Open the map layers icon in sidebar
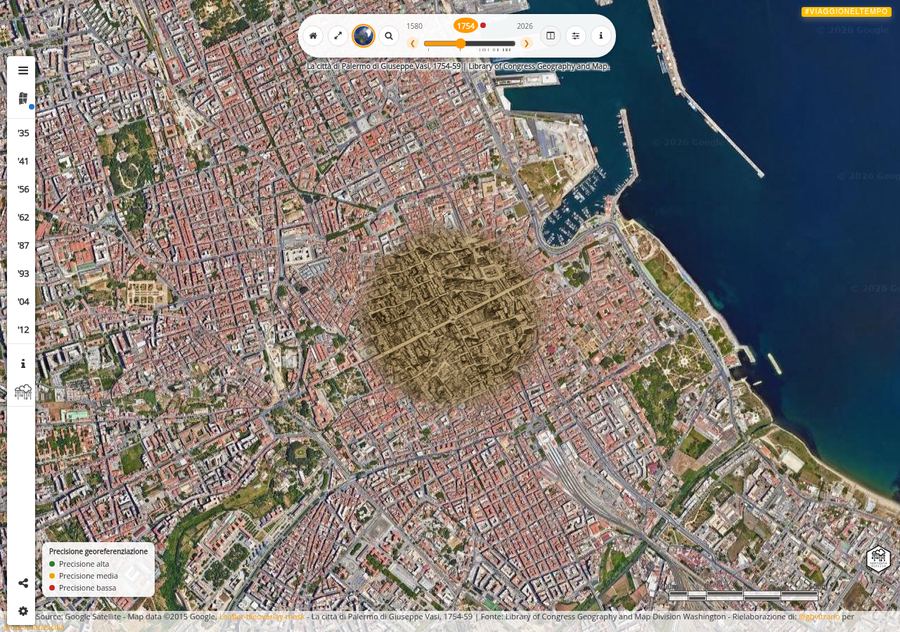900x632 pixels. click(x=23, y=99)
